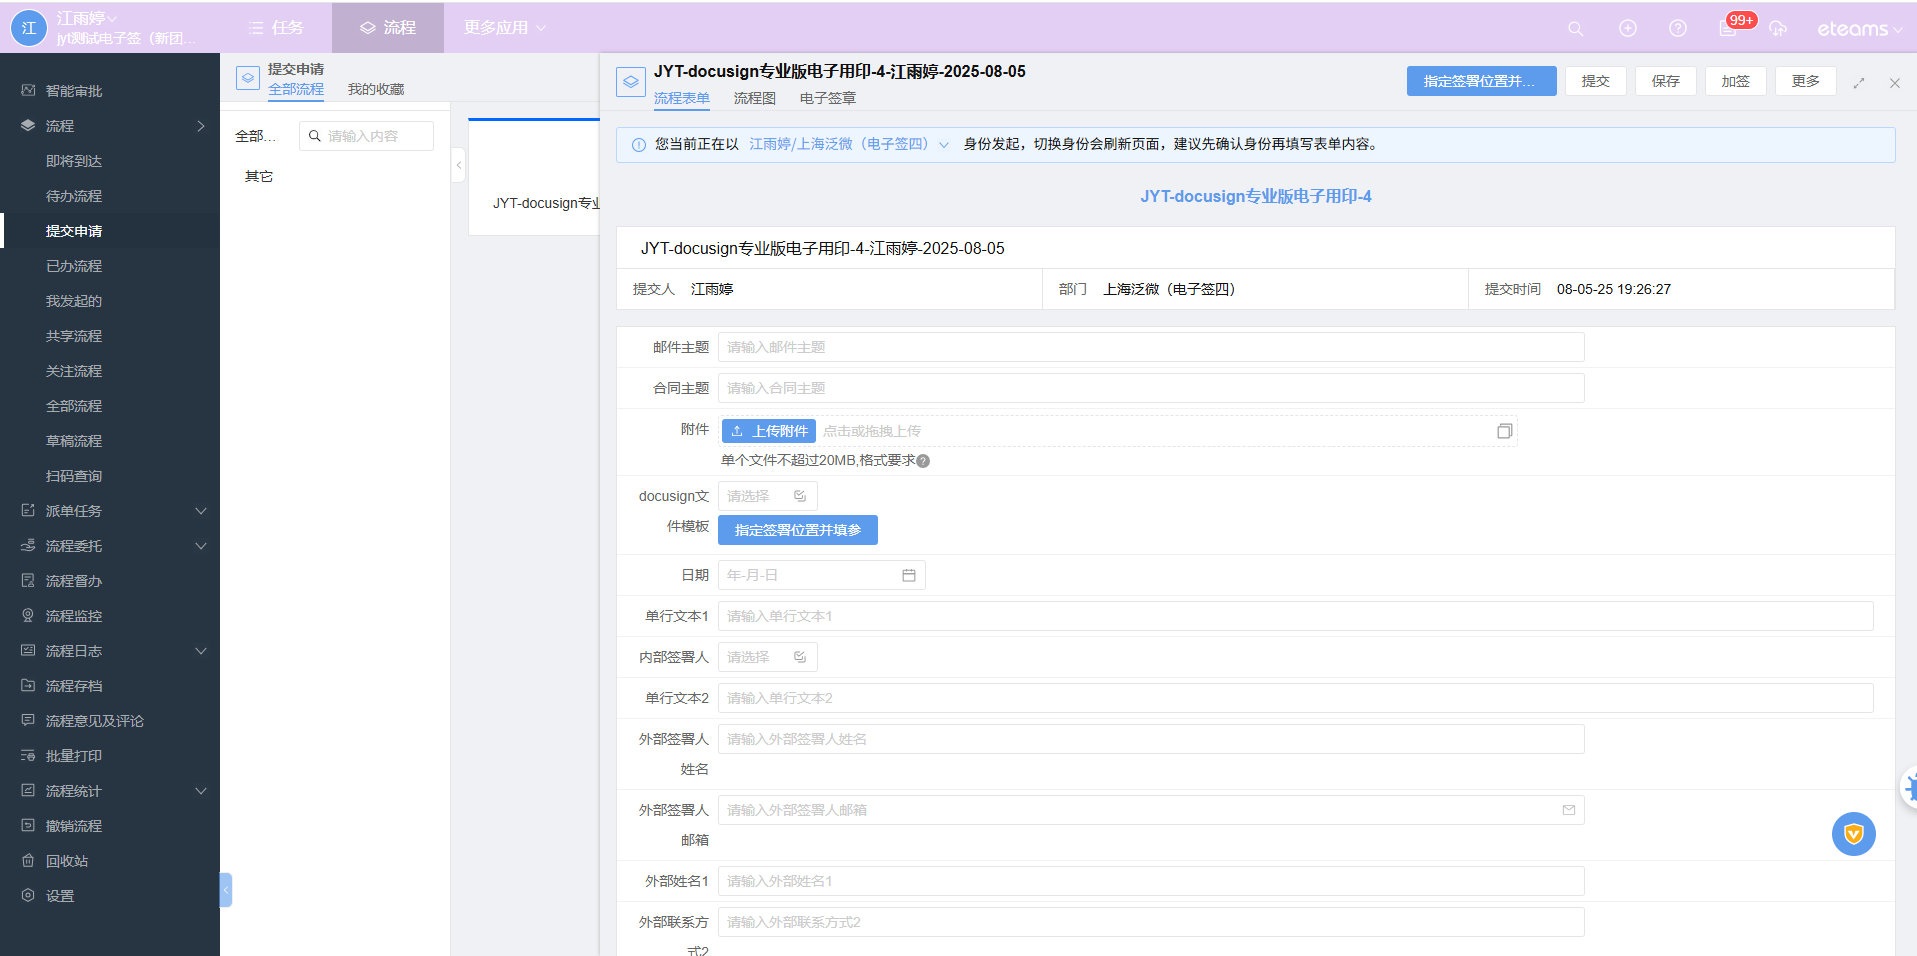Click the calendar icon in 日期 field
Image resolution: width=1917 pixels, height=956 pixels.
click(908, 575)
